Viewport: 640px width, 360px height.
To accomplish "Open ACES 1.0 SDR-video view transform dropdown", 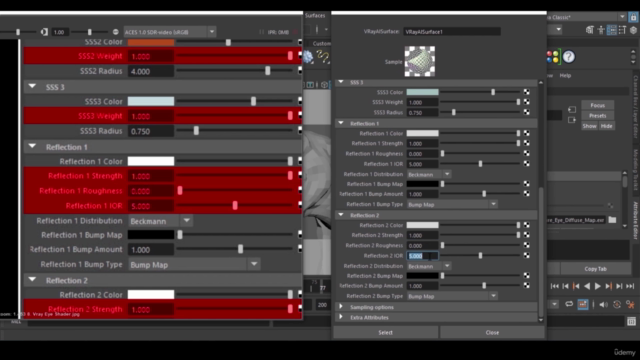I will click(x=170, y=32).
